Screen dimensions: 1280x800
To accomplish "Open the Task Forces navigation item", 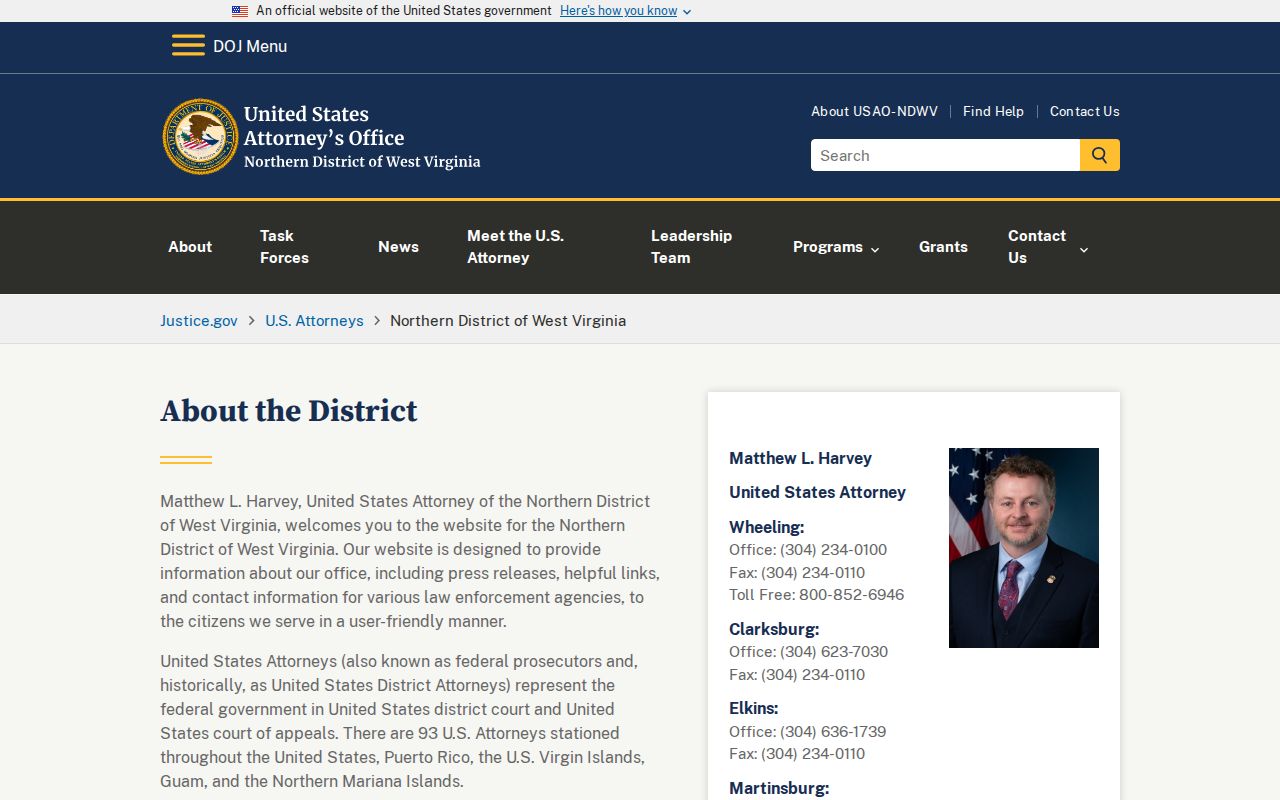I will [284, 247].
